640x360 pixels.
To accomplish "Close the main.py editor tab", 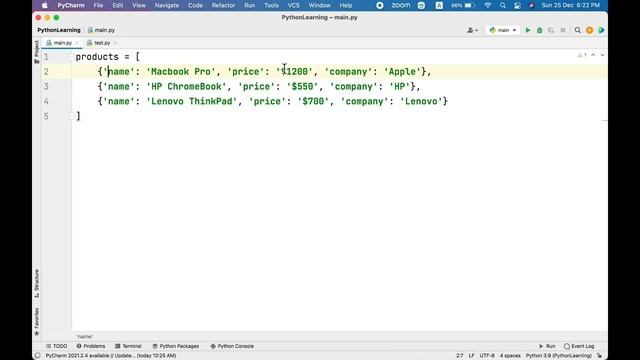I will [77, 43].
